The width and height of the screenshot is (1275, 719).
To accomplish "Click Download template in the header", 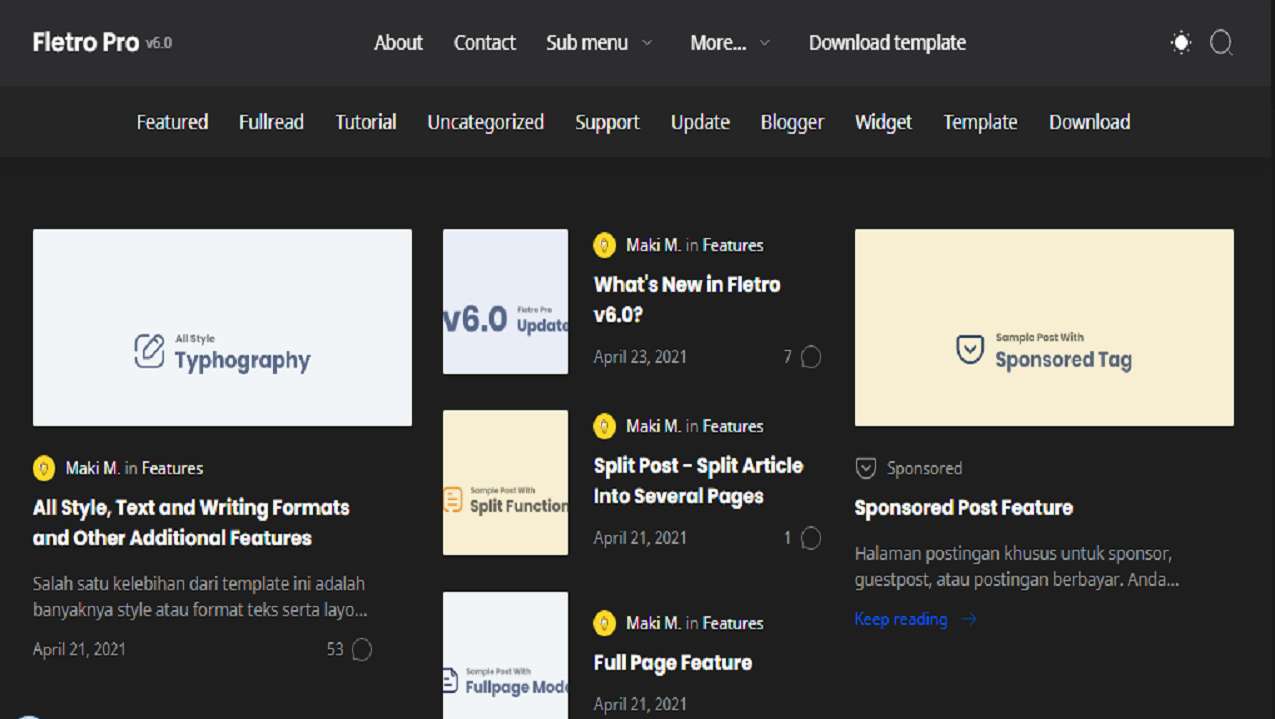I will [886, 42].
